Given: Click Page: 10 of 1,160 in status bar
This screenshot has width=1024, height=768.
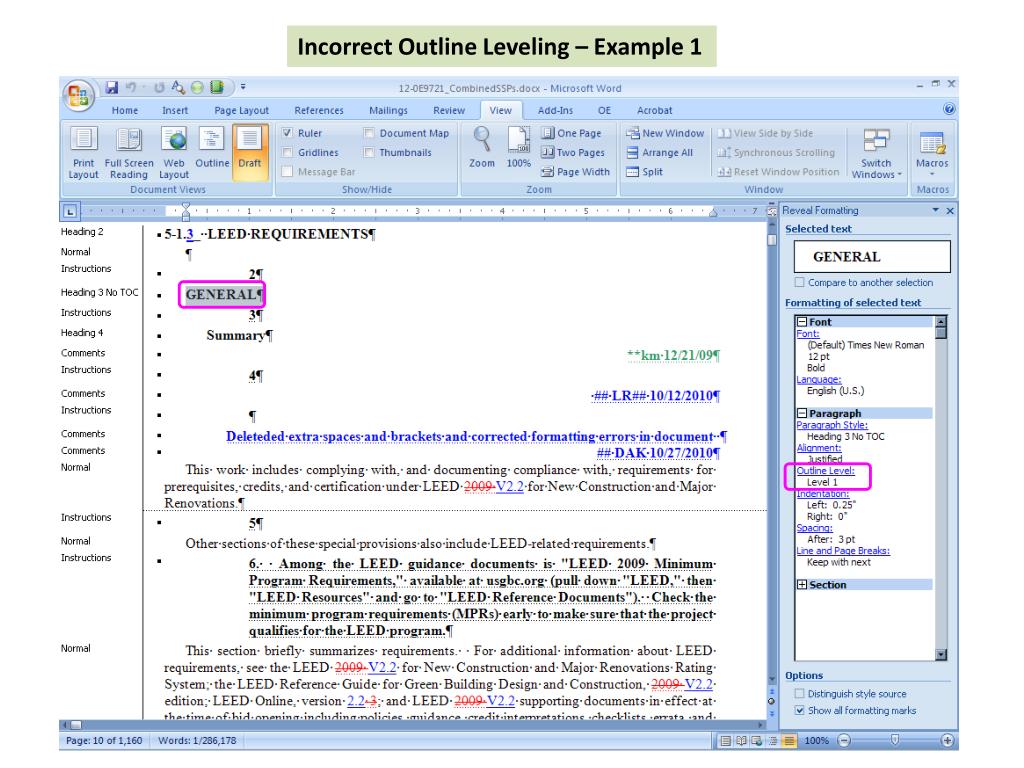Looking at the screenshot, I should pos(104,741).
